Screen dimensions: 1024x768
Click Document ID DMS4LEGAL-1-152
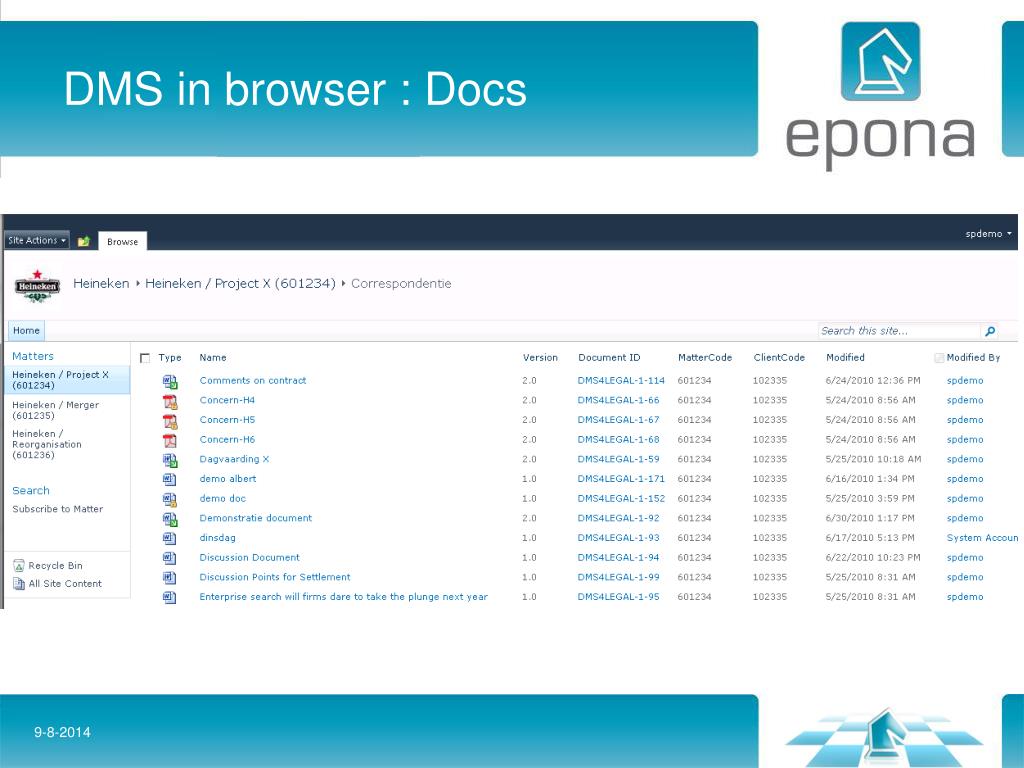pos(621,498)
